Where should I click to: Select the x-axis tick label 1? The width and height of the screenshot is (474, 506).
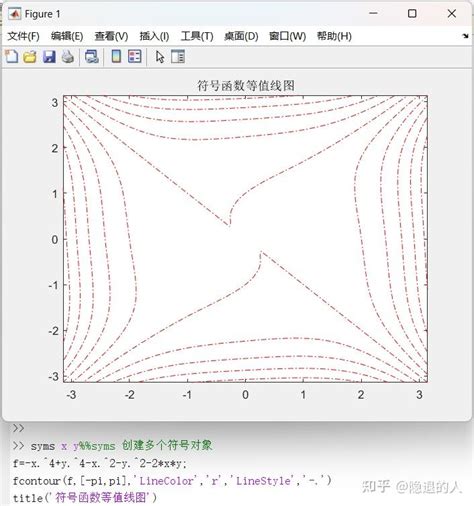pos(303,395)
